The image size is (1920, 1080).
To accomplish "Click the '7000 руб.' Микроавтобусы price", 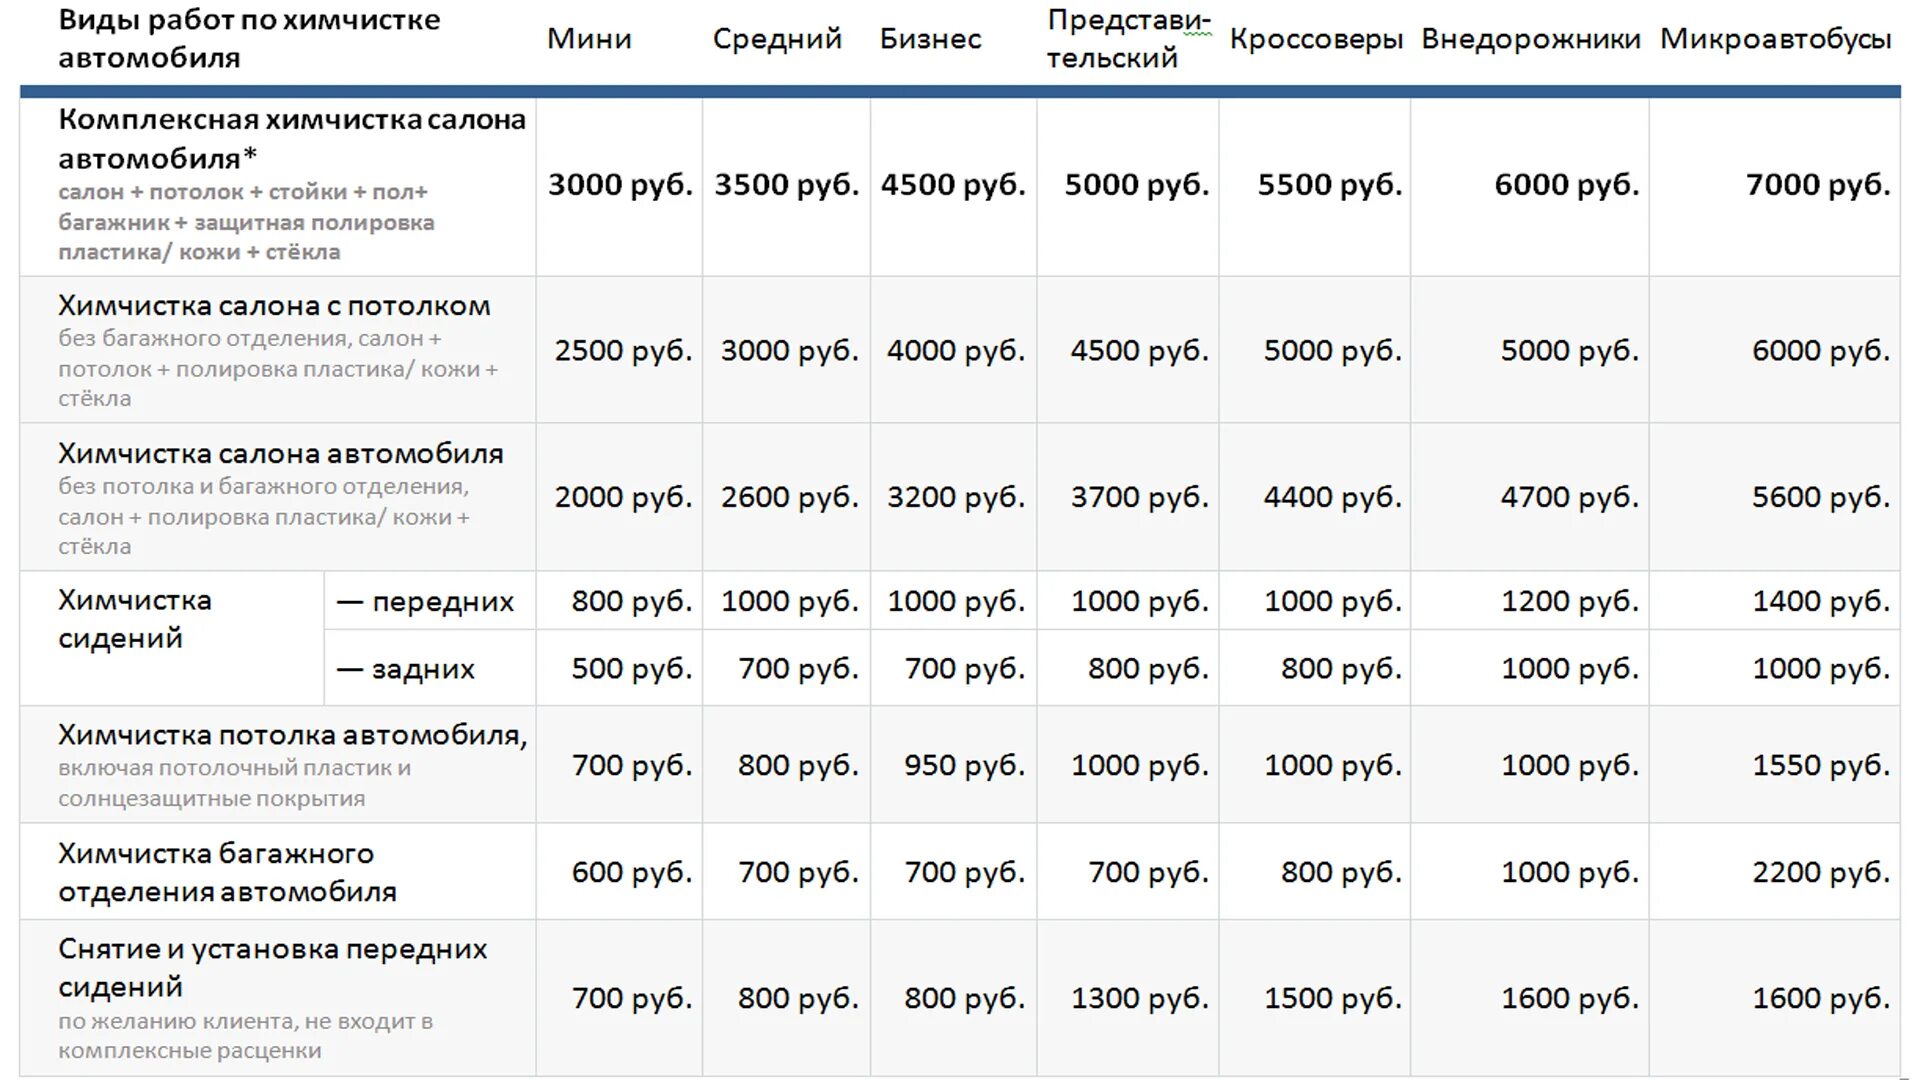I will tap(1818, 184).
